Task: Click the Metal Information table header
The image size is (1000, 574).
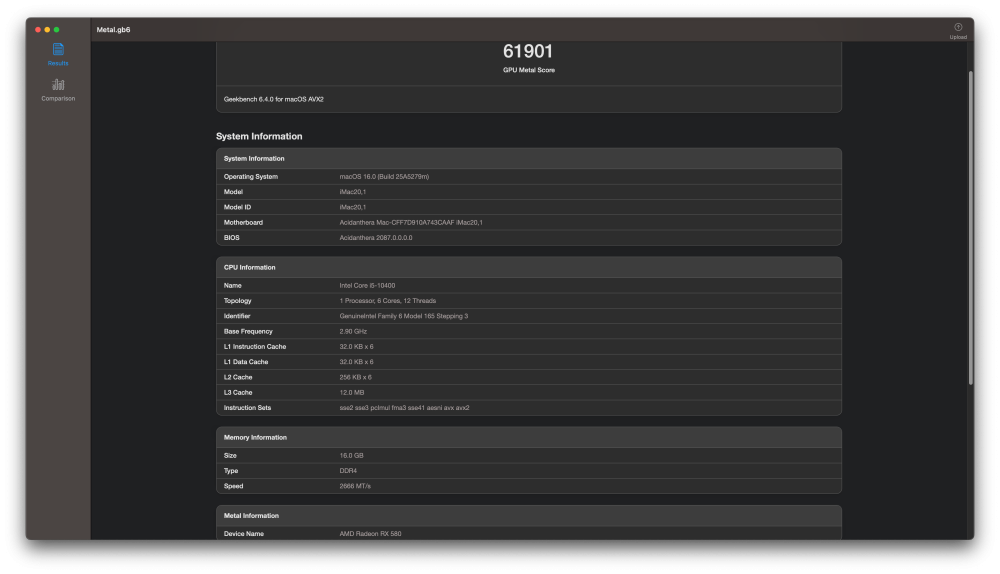Action: click(x=529, y=516)
